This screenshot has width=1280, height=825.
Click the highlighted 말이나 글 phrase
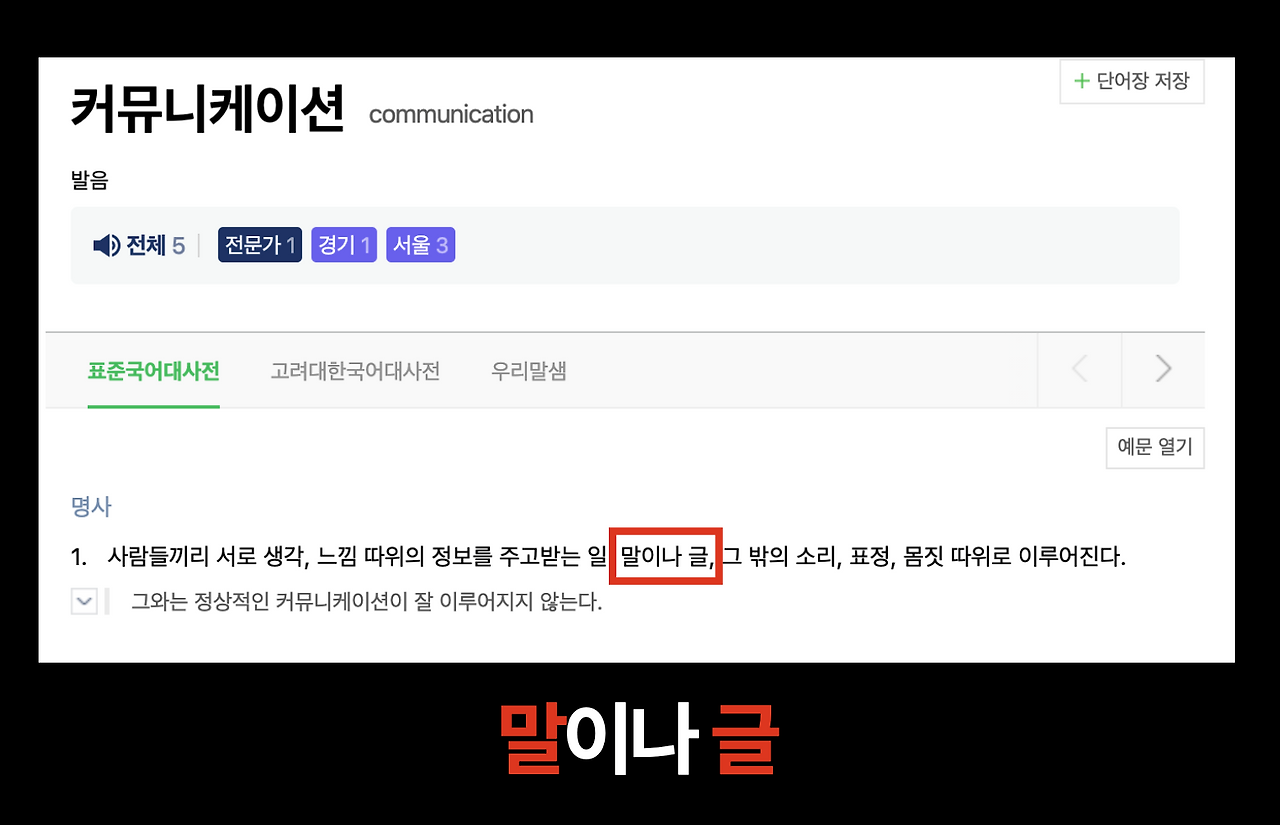point(666,557)
